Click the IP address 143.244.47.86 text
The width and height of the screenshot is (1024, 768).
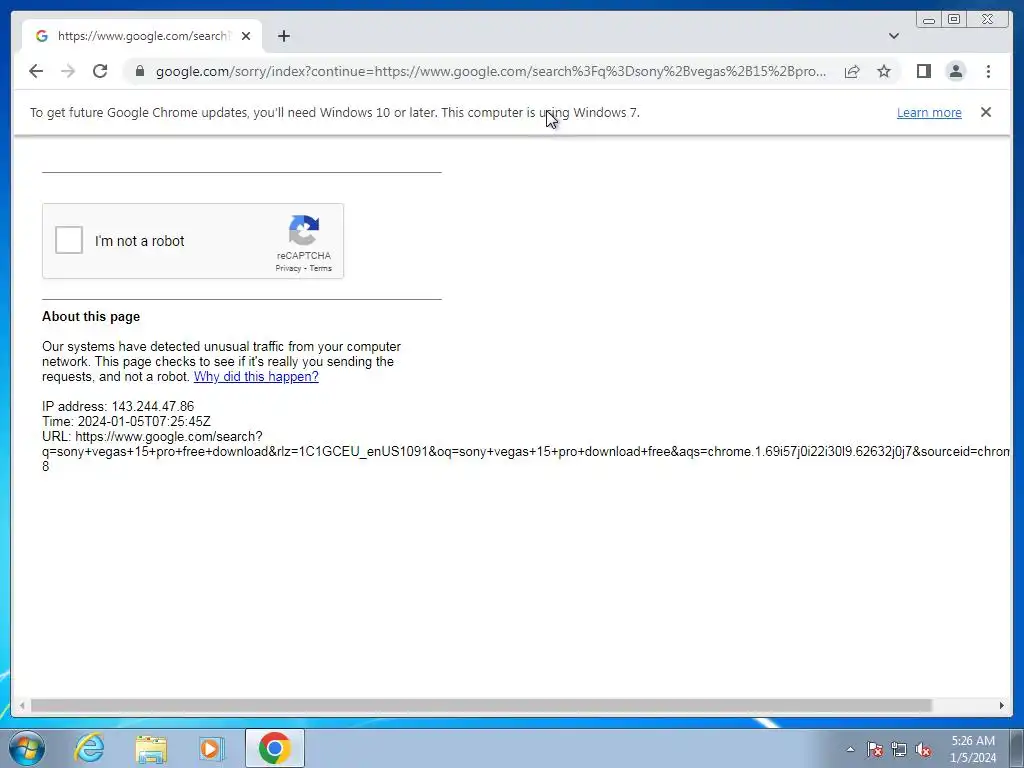[x=118, y=407]
